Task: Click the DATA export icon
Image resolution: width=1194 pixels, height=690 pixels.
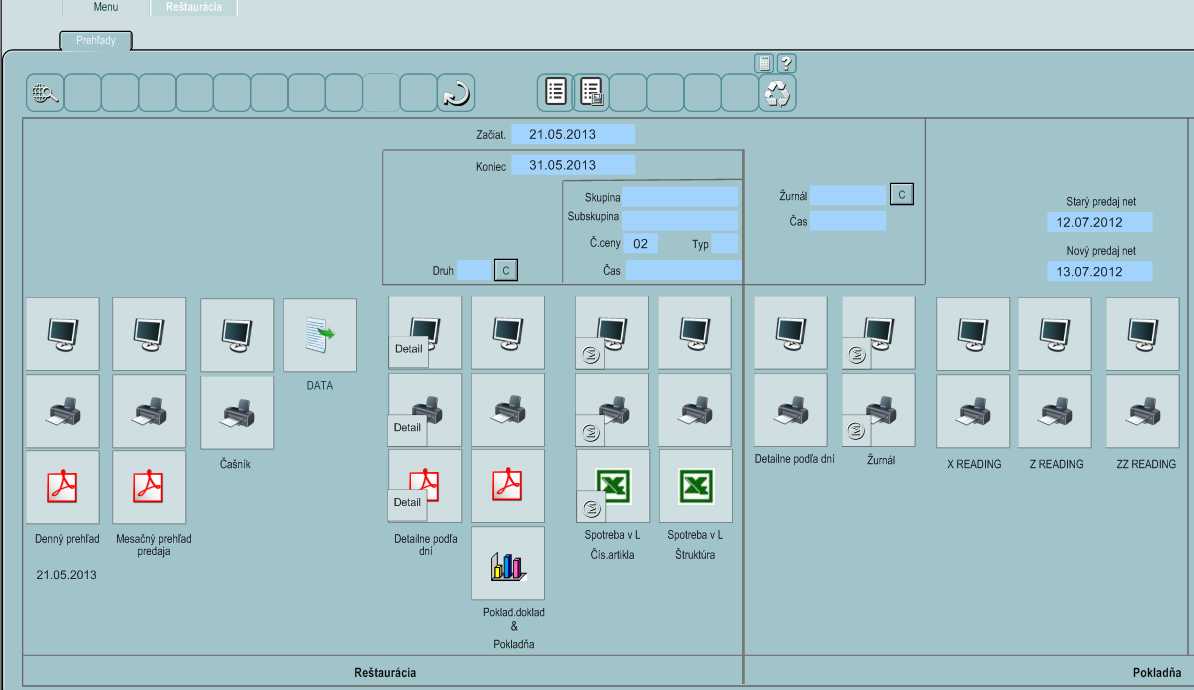Action: tap(320, 335)
